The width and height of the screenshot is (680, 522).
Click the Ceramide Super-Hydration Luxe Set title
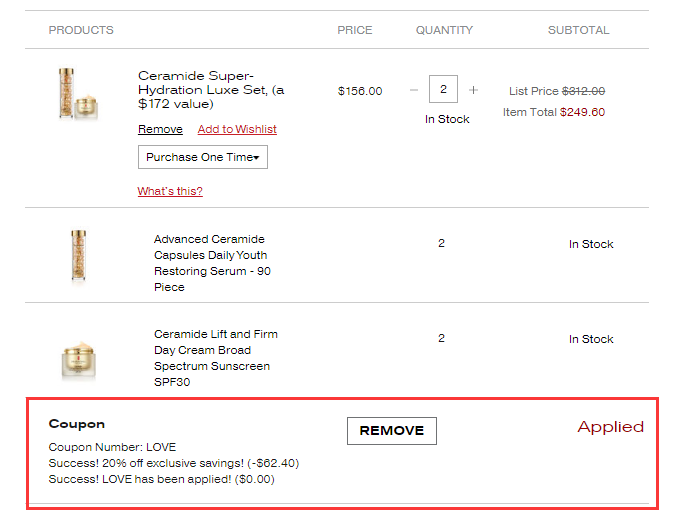click(x=210, y=89)
